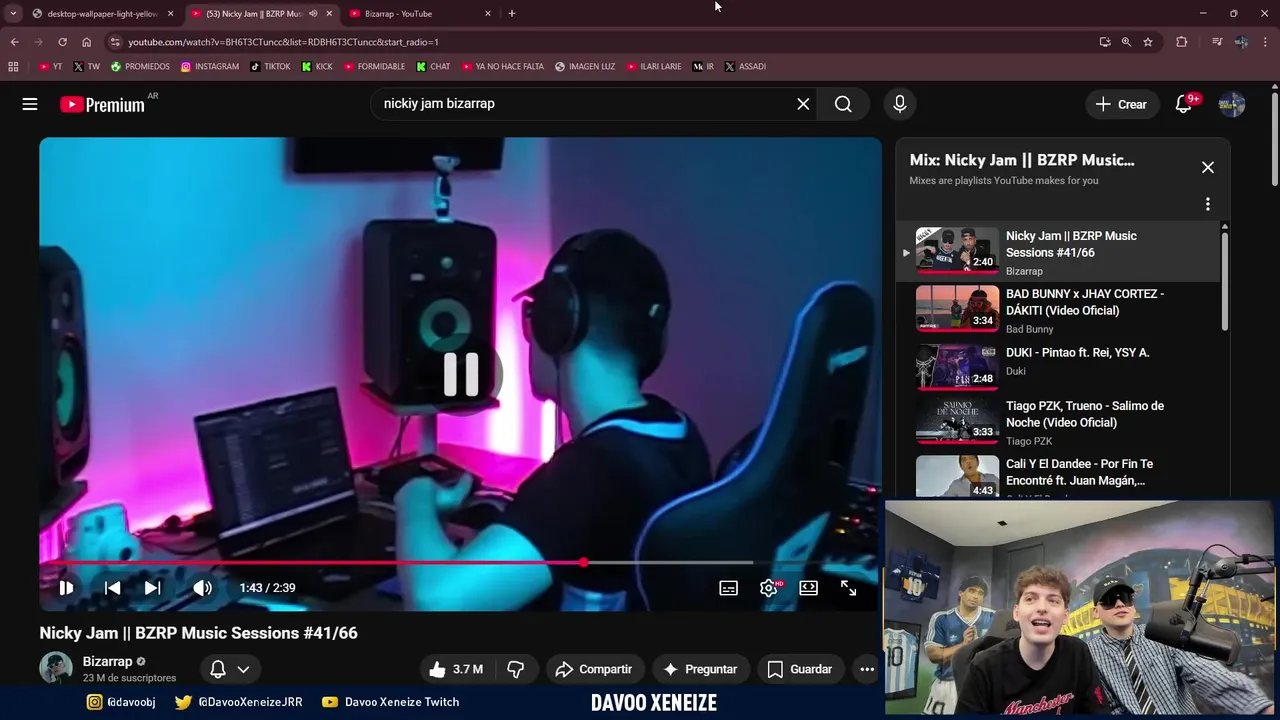
Task: Close the Mix playlist panel
Action: point(1208,168)
